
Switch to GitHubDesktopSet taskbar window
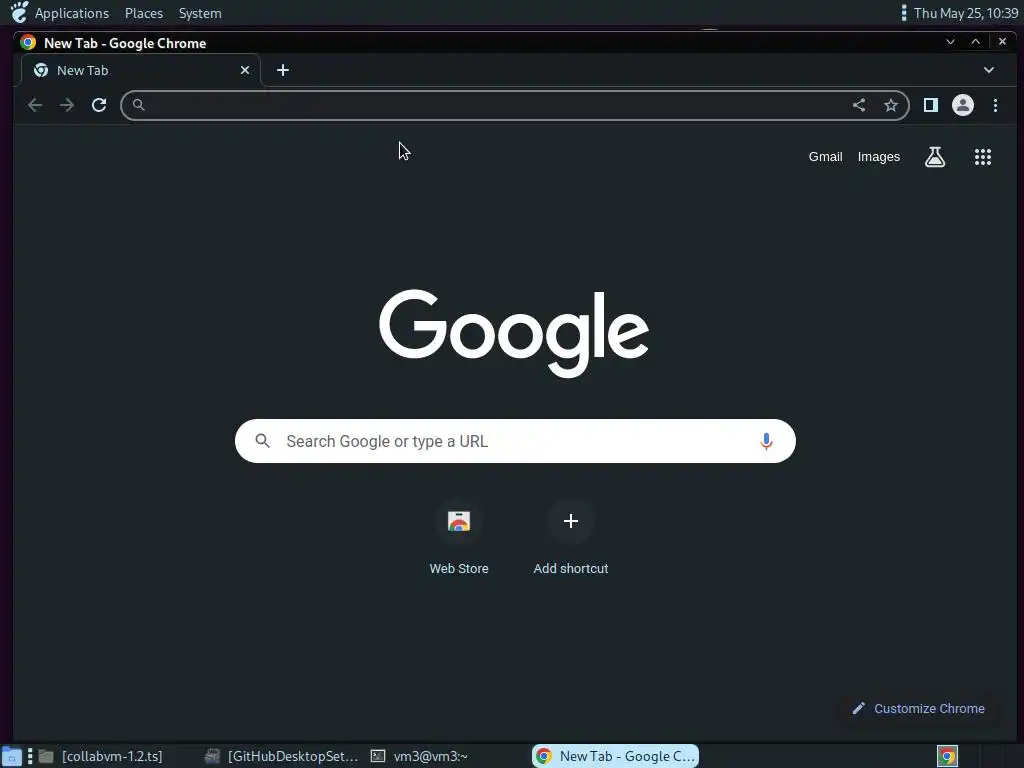[x=281, y=756]
